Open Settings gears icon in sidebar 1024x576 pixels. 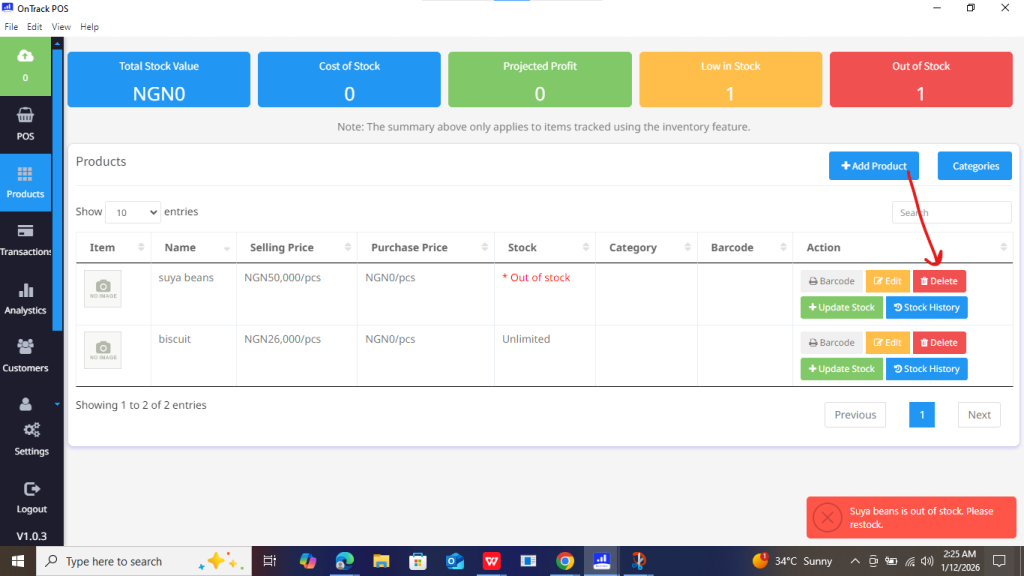click(x=31, y=430)
